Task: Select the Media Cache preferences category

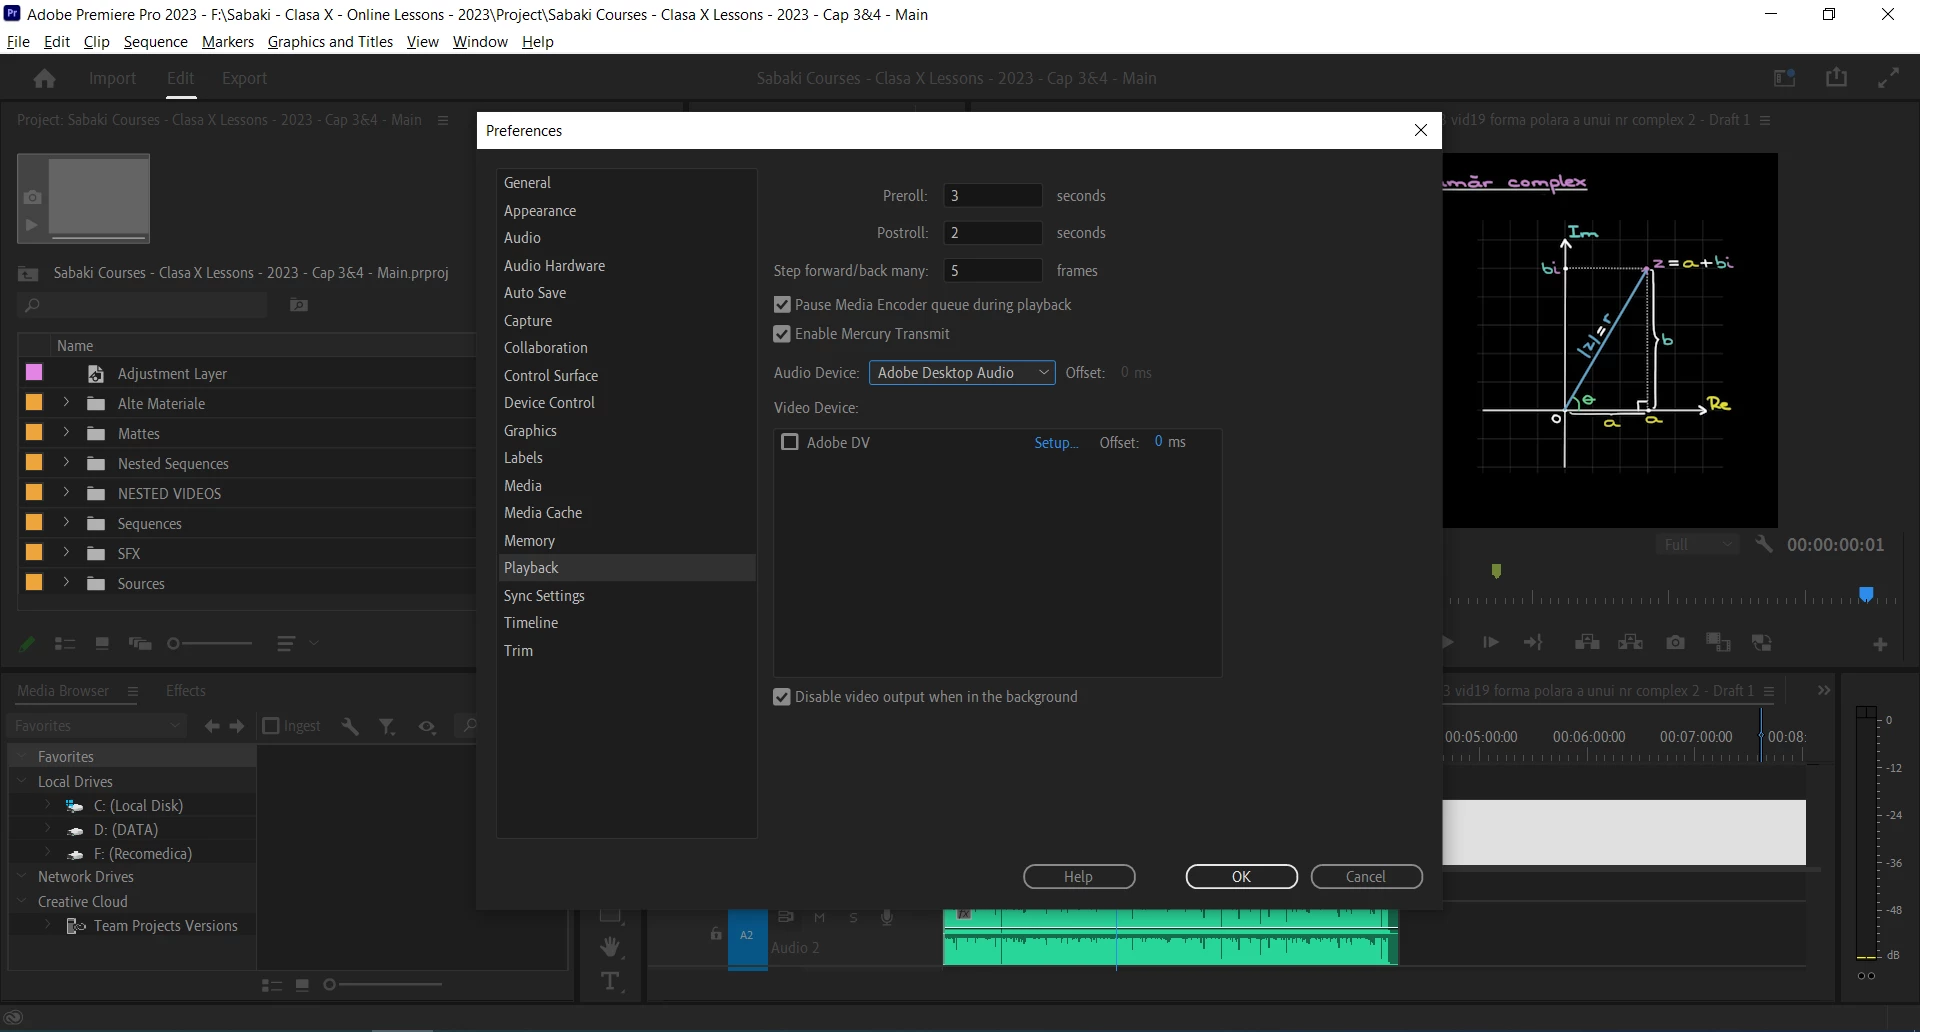Action: [627, 513]
